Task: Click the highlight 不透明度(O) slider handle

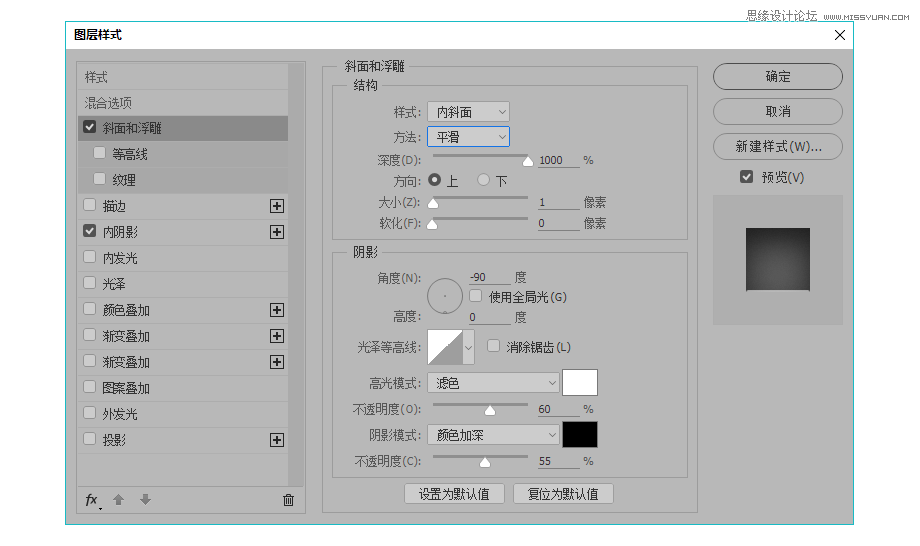Action: coord(490,410)
